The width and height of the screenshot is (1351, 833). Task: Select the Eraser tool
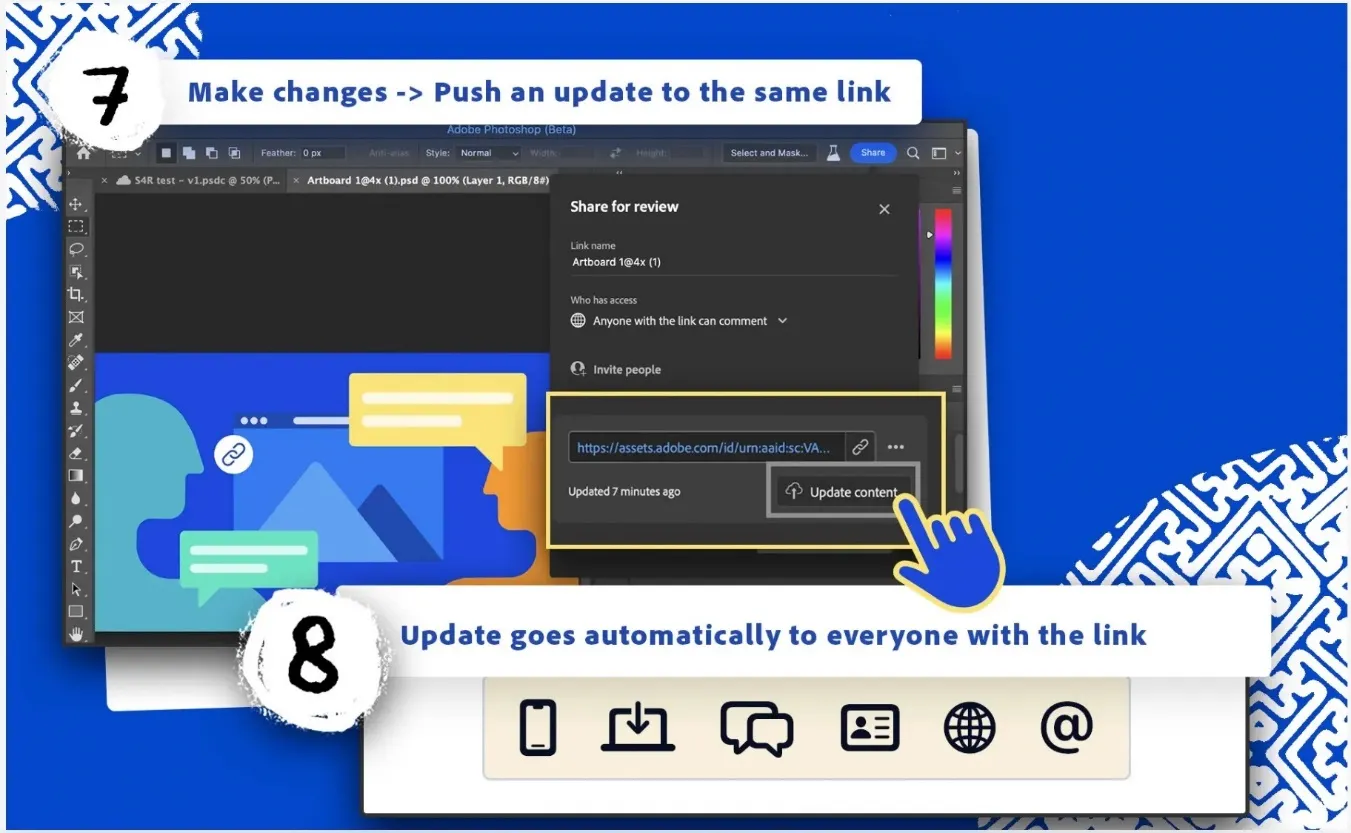pos(76,453)
